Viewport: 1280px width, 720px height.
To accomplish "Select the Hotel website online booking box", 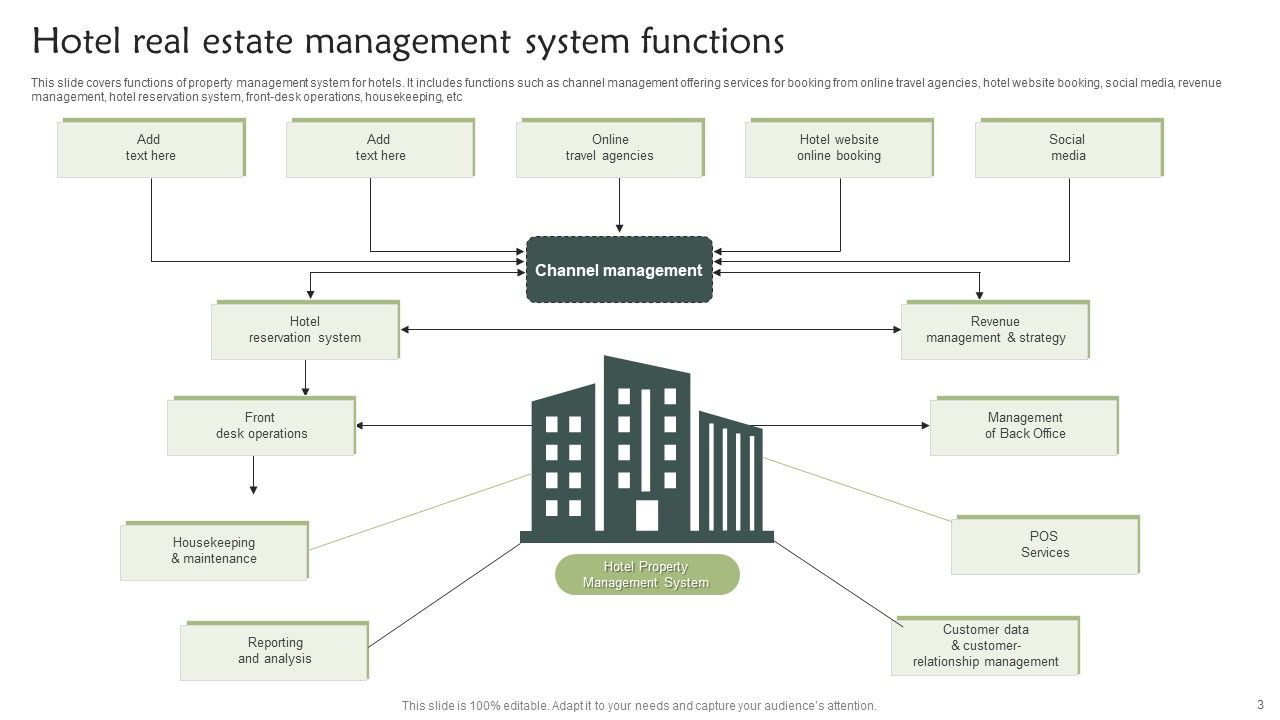I will (x=839, y=148).
